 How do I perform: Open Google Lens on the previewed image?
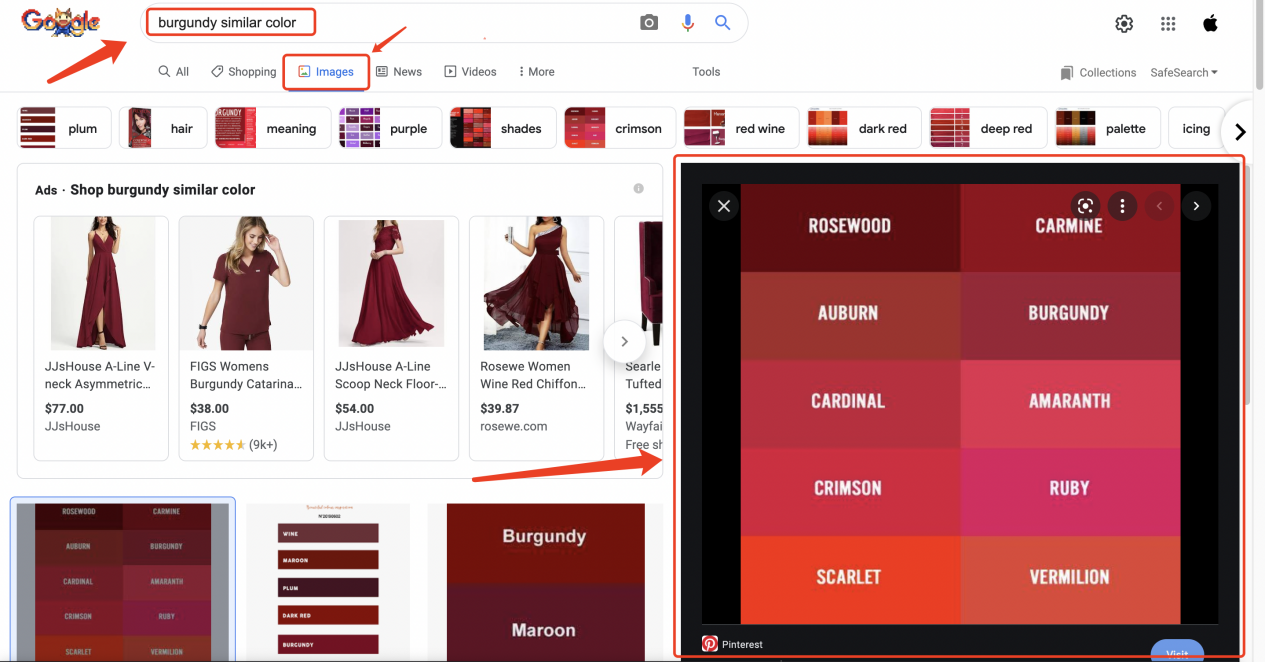click(x=1085, y=206)
